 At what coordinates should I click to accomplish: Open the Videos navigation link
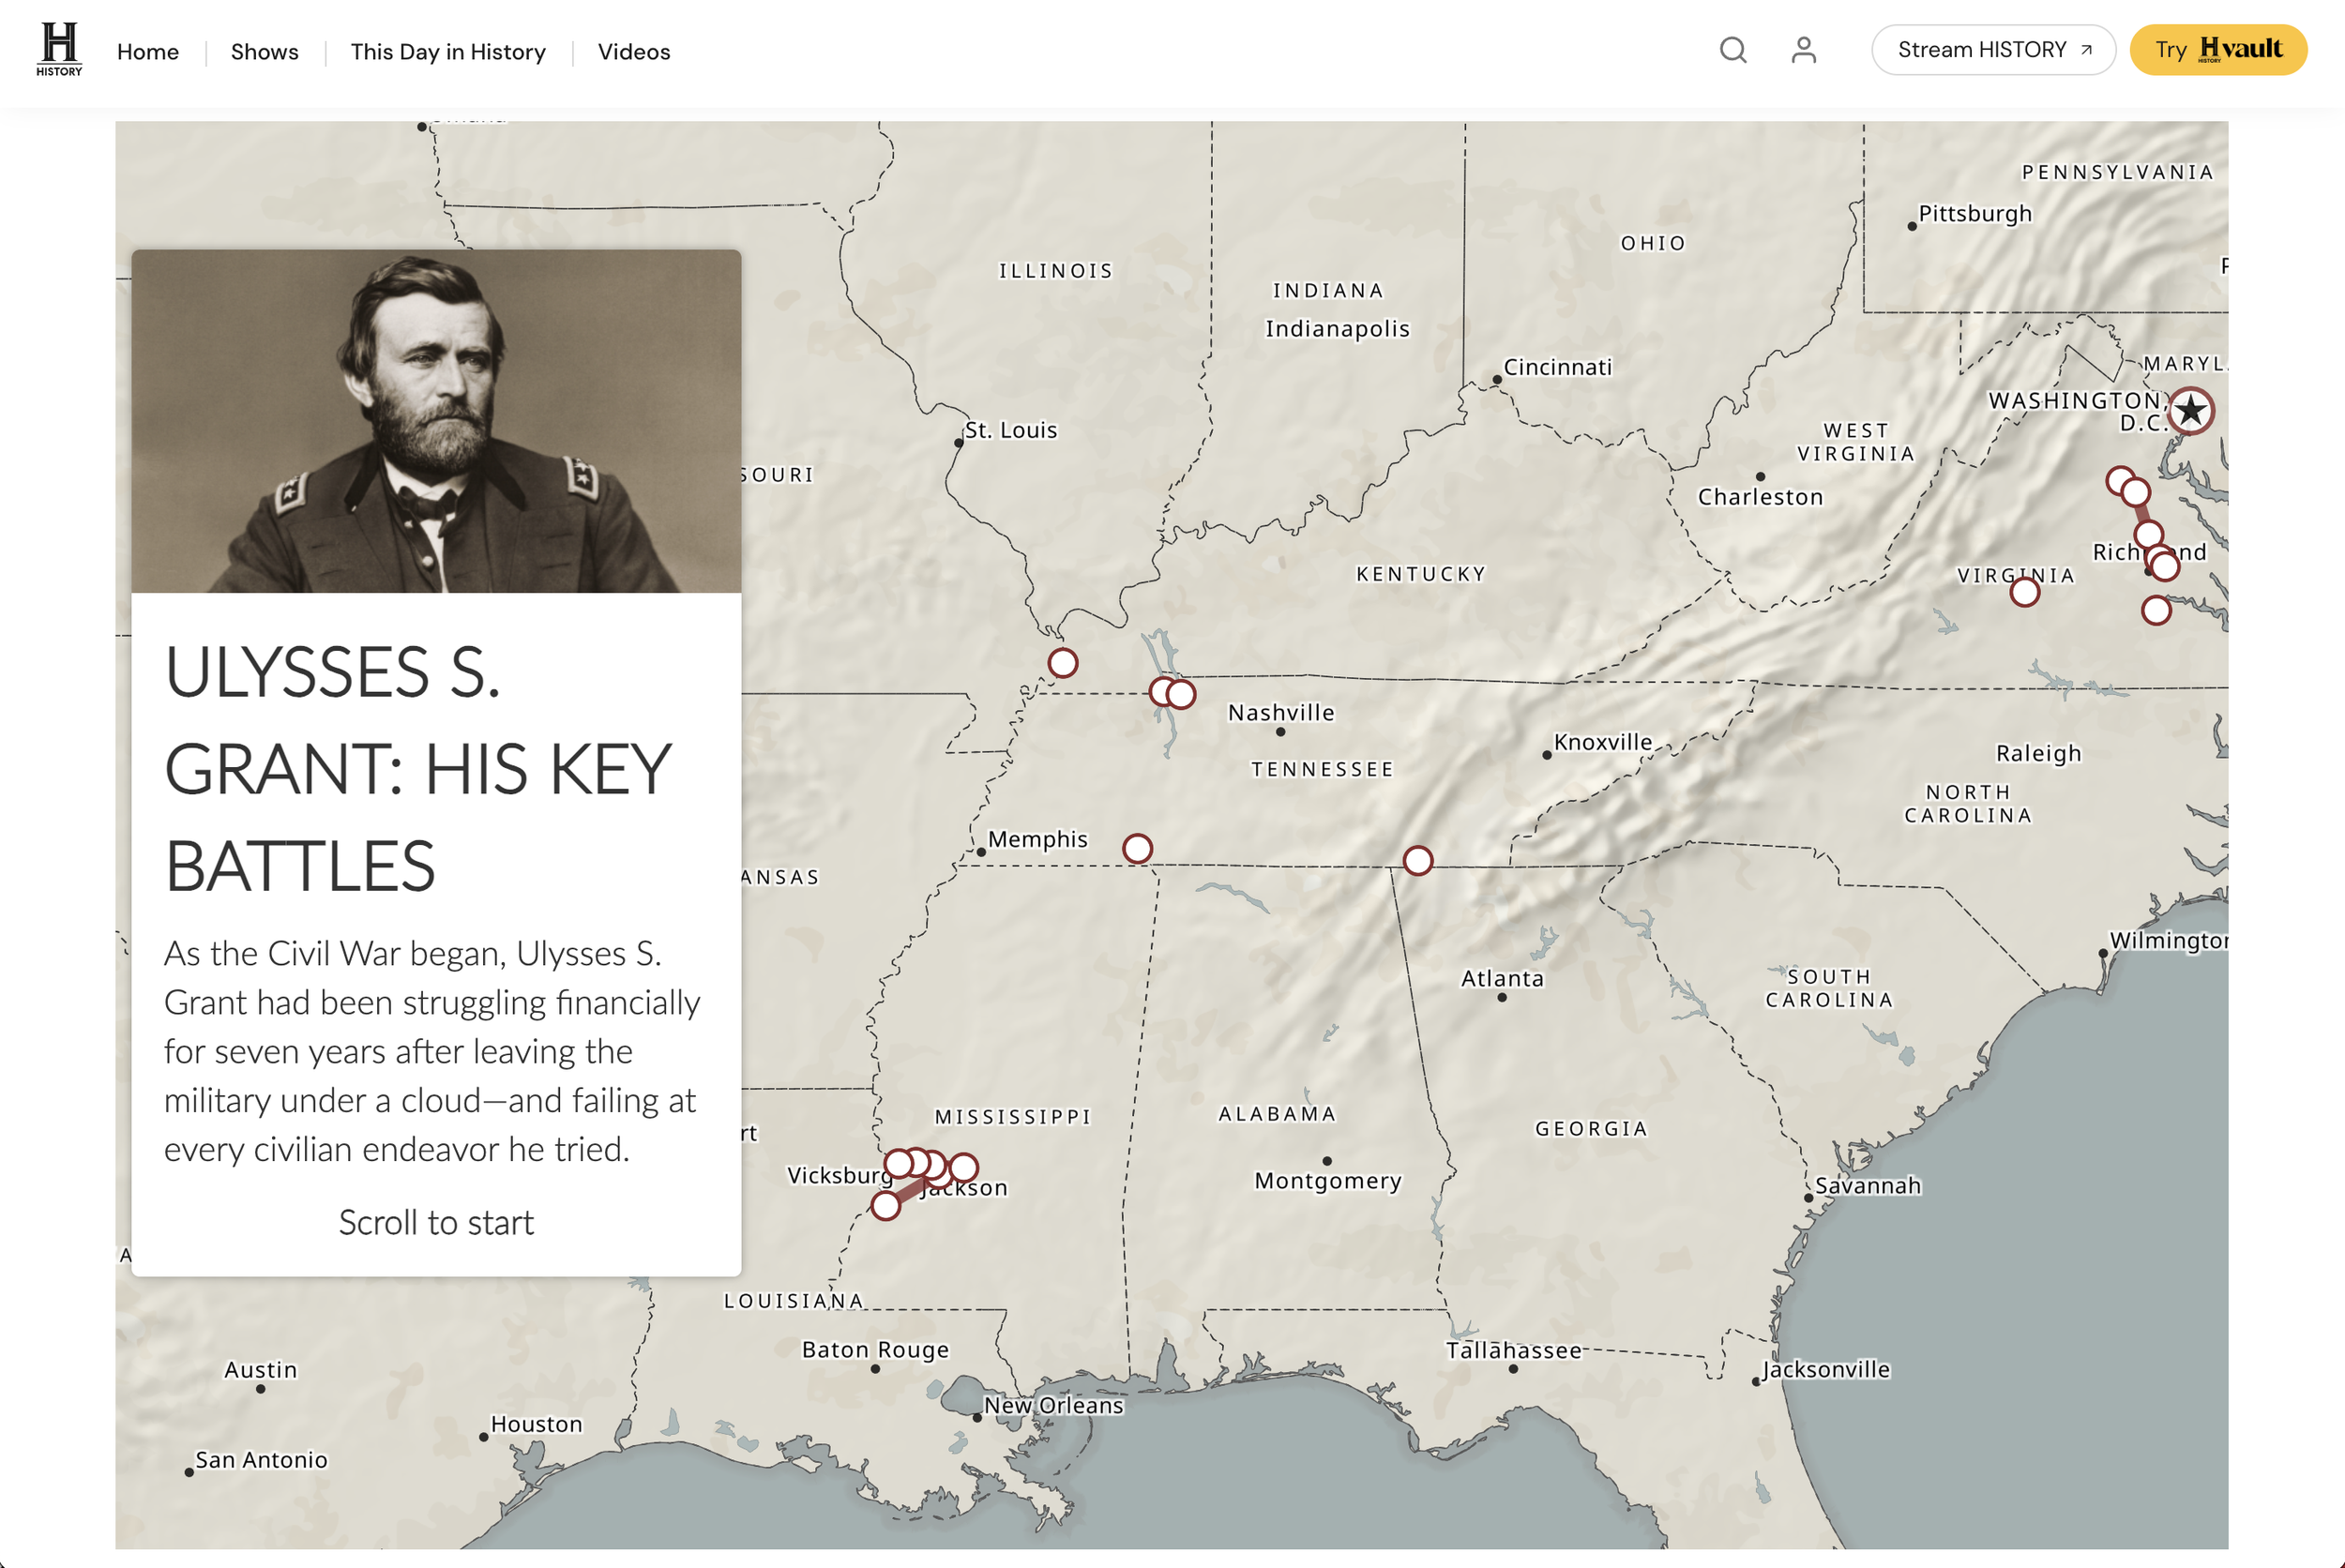(x=634, y=52)
